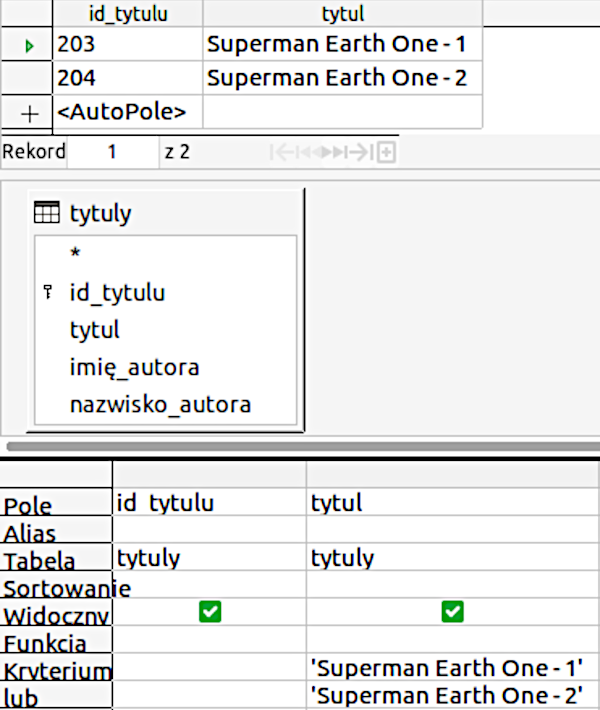Select nazwisko_autora field in tytuly table
The height and width of the screenshot is (710, 600).
pyautogui.click(x=160, y=405)
